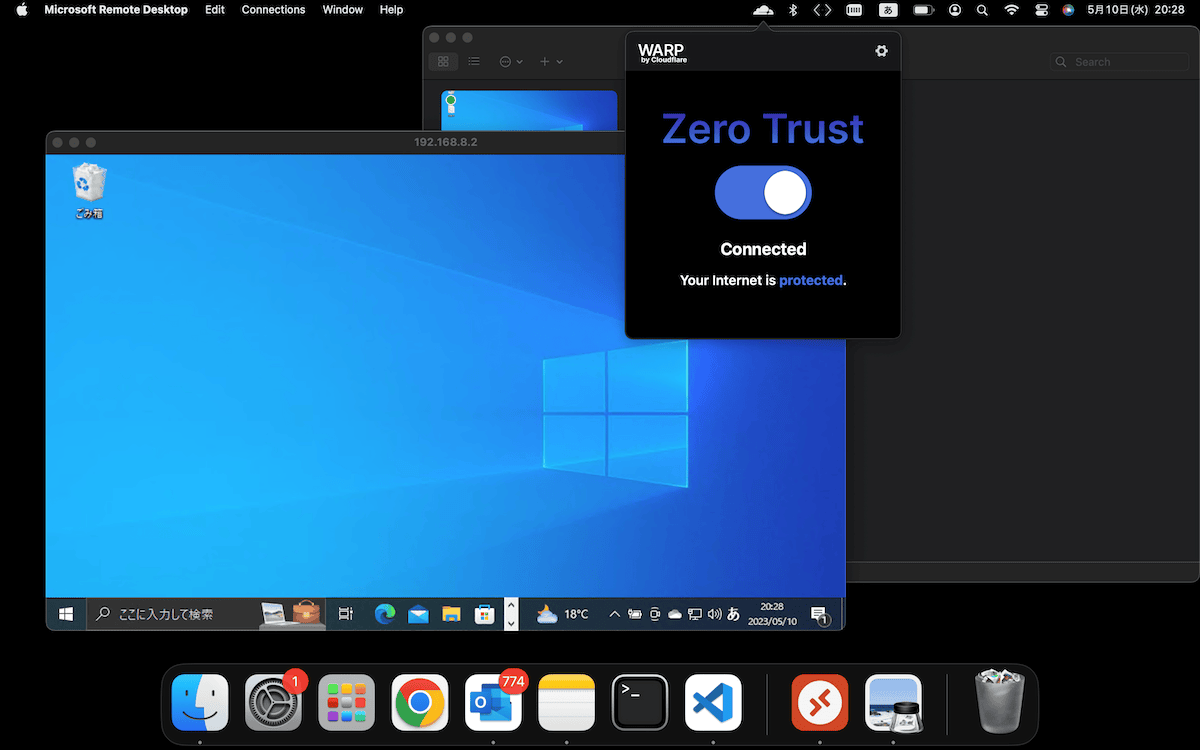1200x750 pixels.
Task: Show hidden Windows system tray icons
Action: point(614,614)
